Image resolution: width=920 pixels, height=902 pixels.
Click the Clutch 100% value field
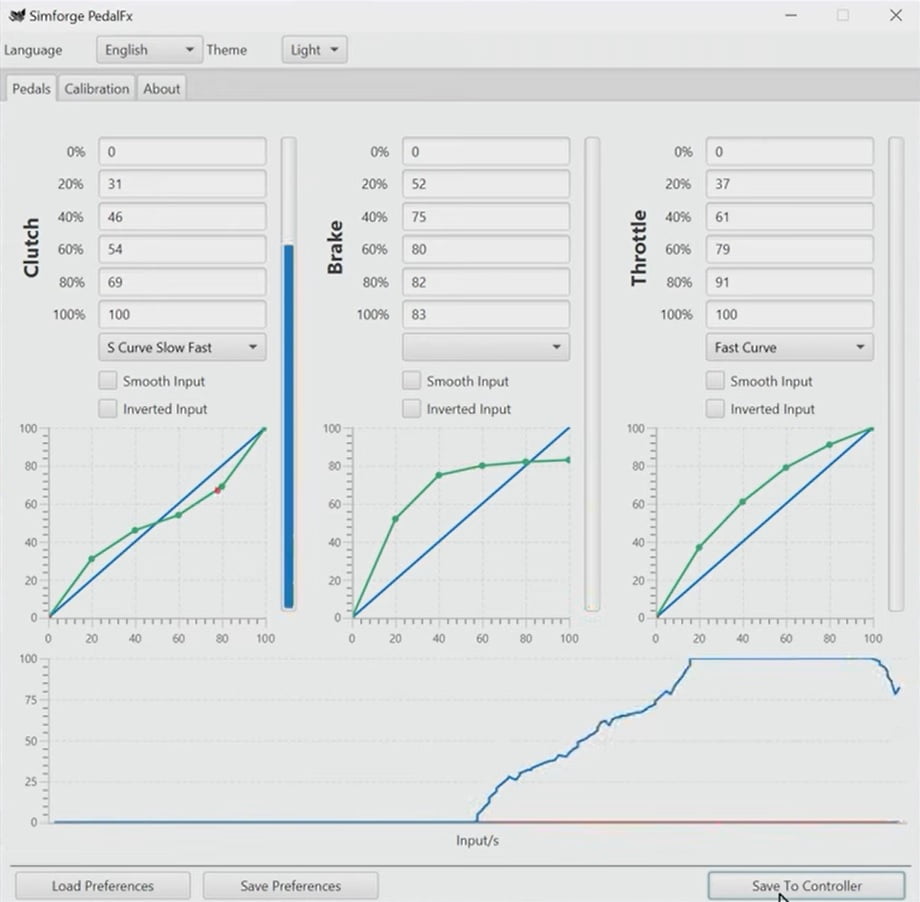182,314
